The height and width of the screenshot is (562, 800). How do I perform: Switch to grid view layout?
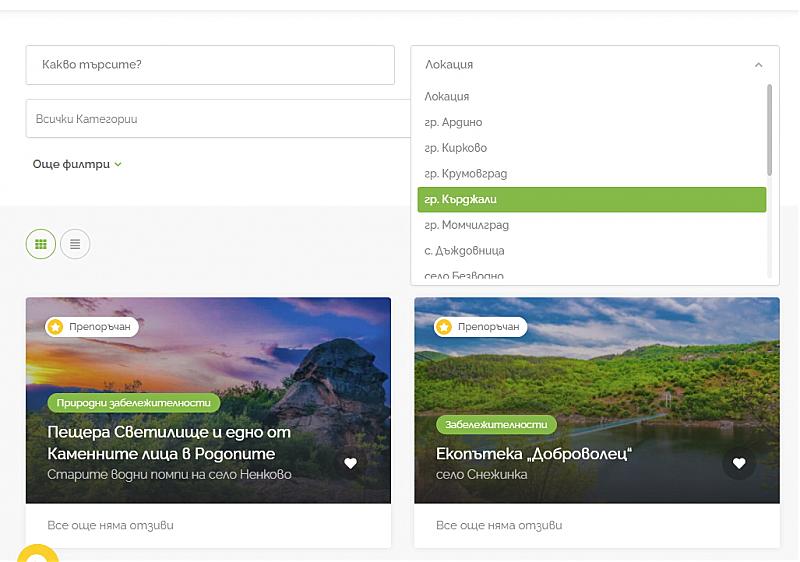point(41,243)
